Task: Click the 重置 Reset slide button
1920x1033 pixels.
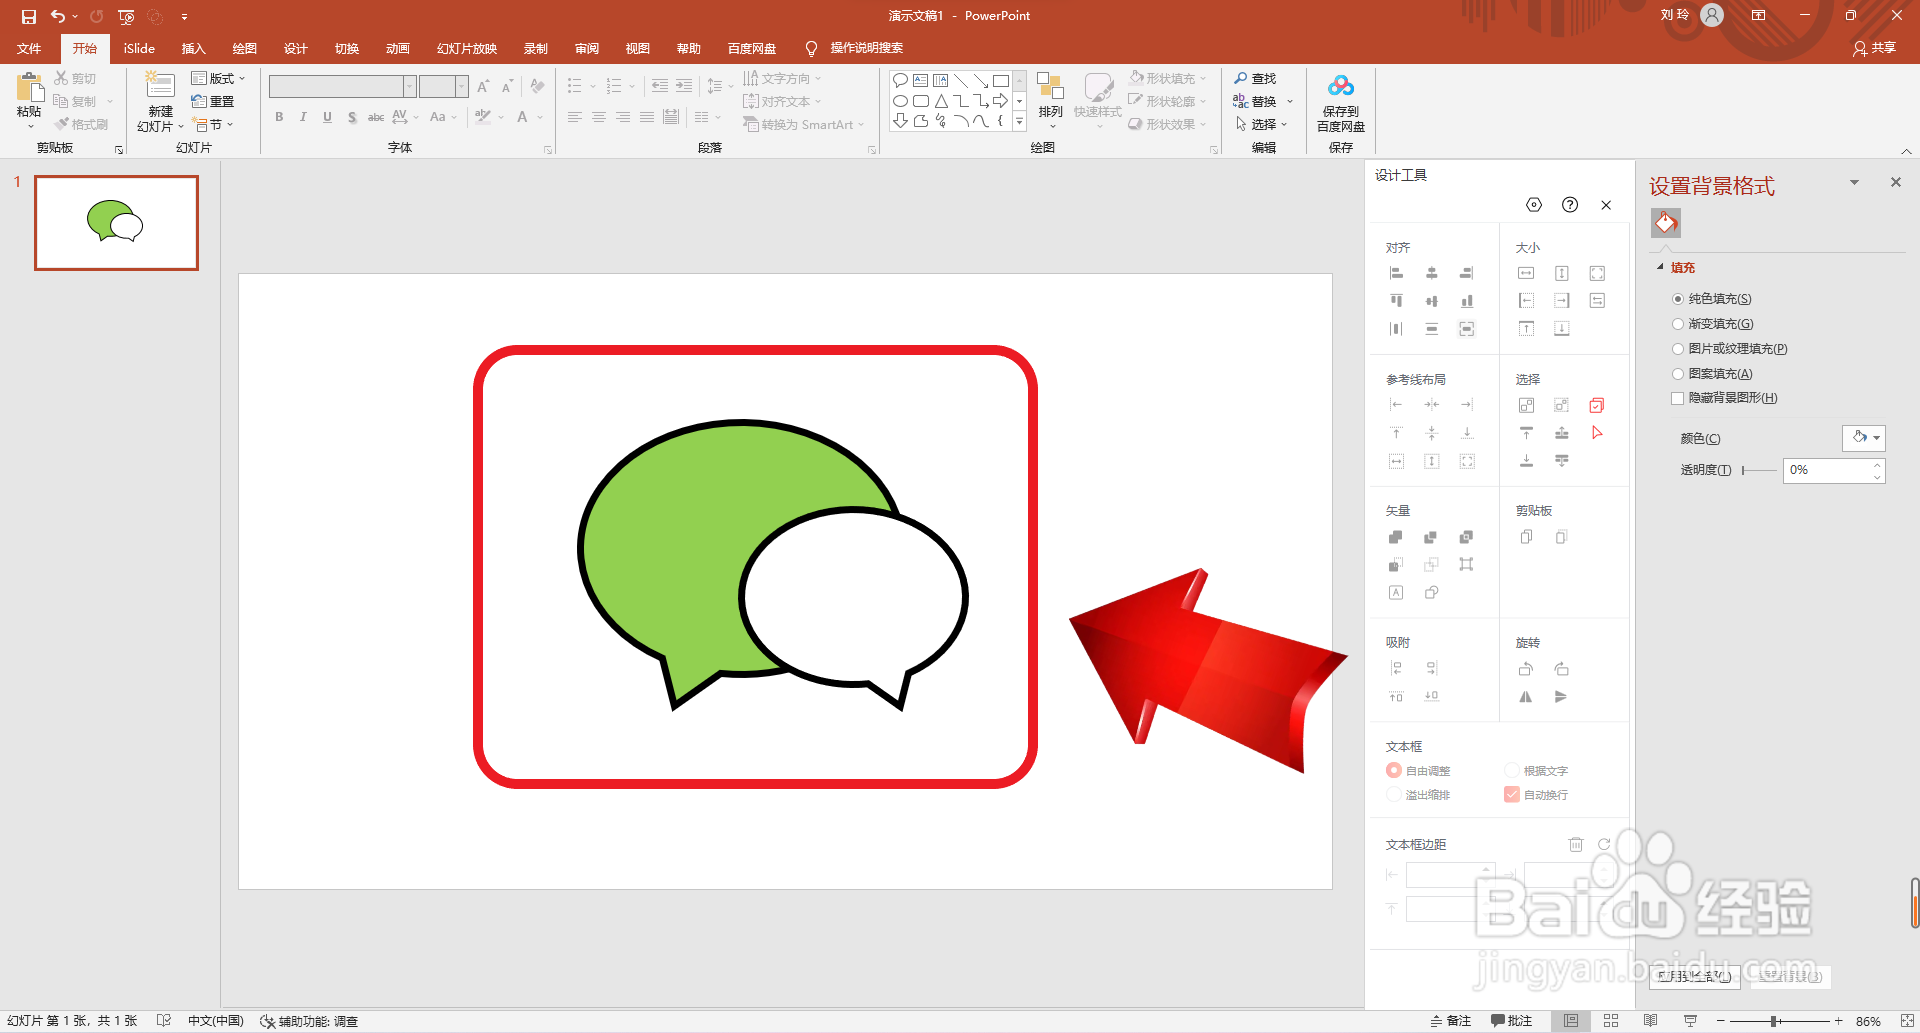Action: [213, 101]
